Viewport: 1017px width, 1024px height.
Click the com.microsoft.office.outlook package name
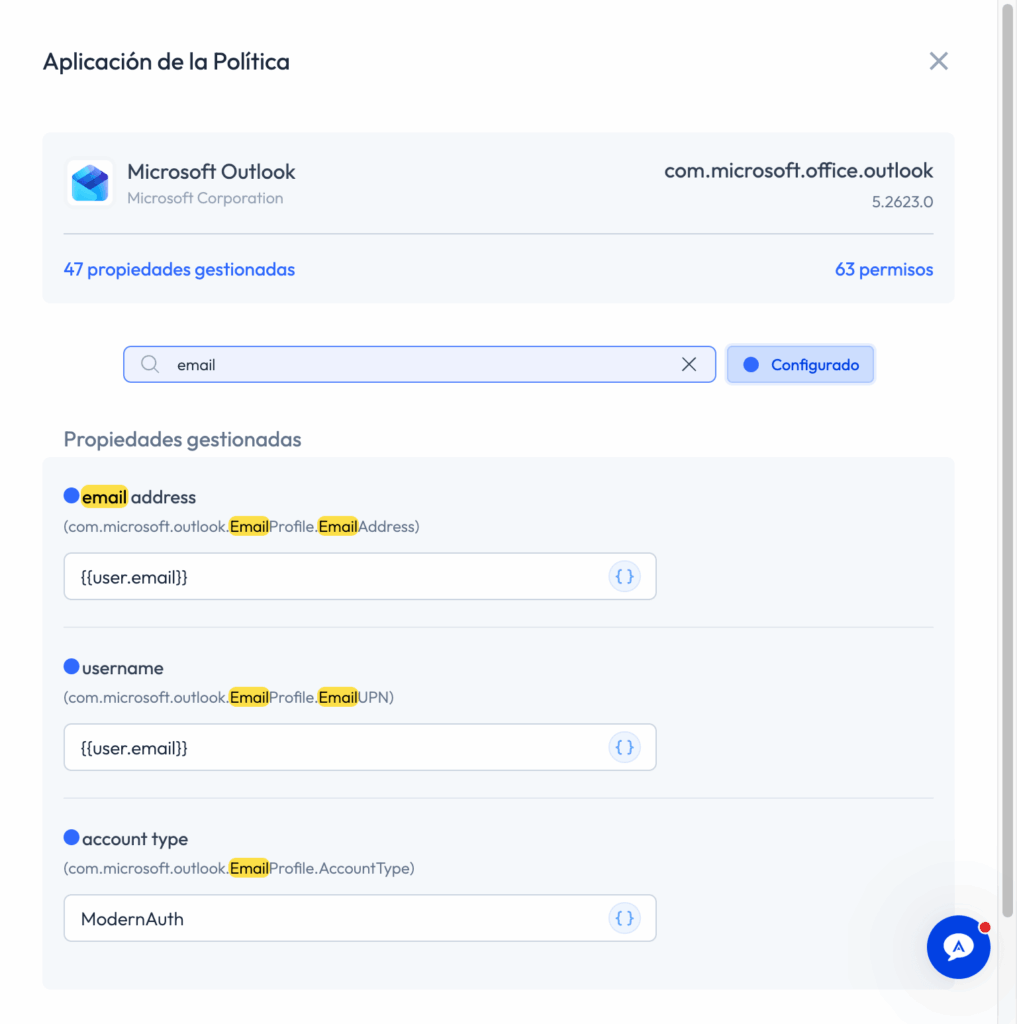coord(798,170)
